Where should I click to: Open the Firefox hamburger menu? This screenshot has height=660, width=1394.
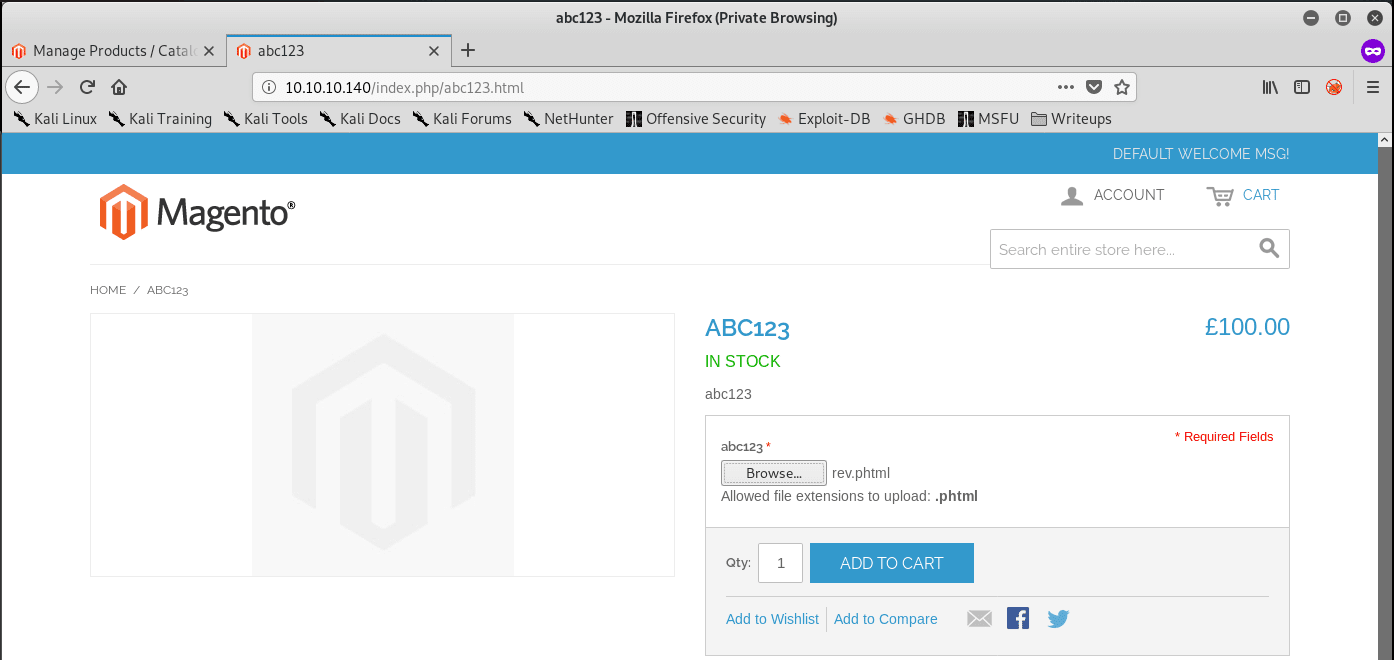1373,87
